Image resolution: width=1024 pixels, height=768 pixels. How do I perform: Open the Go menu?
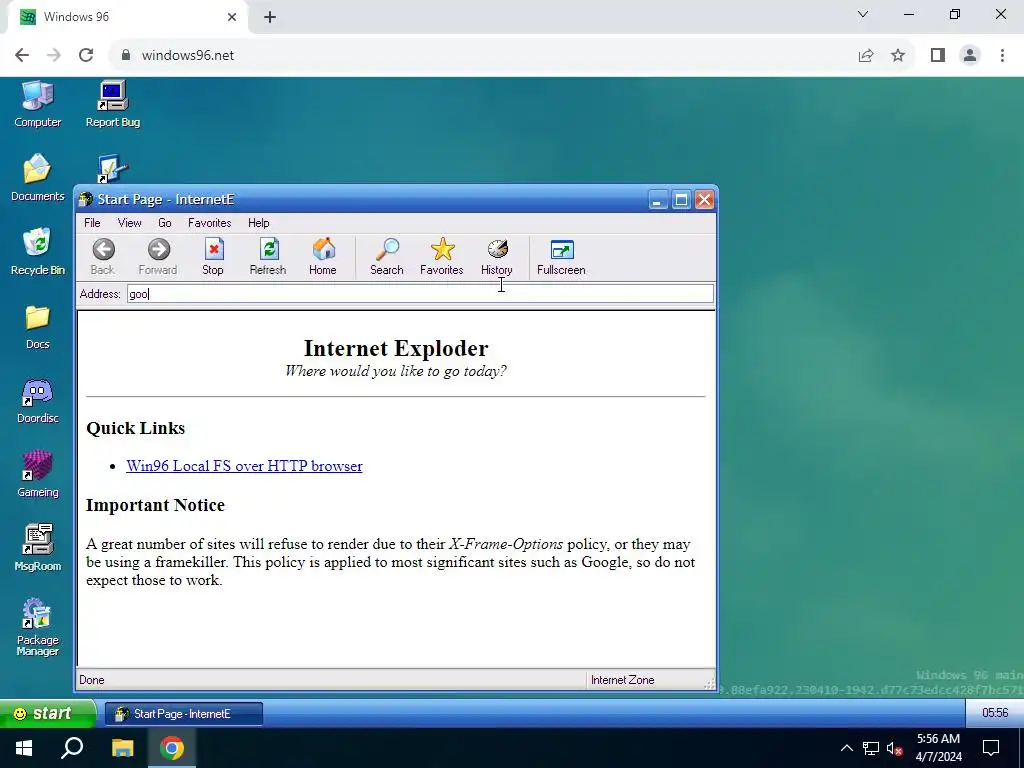click(x=165, y=223)
